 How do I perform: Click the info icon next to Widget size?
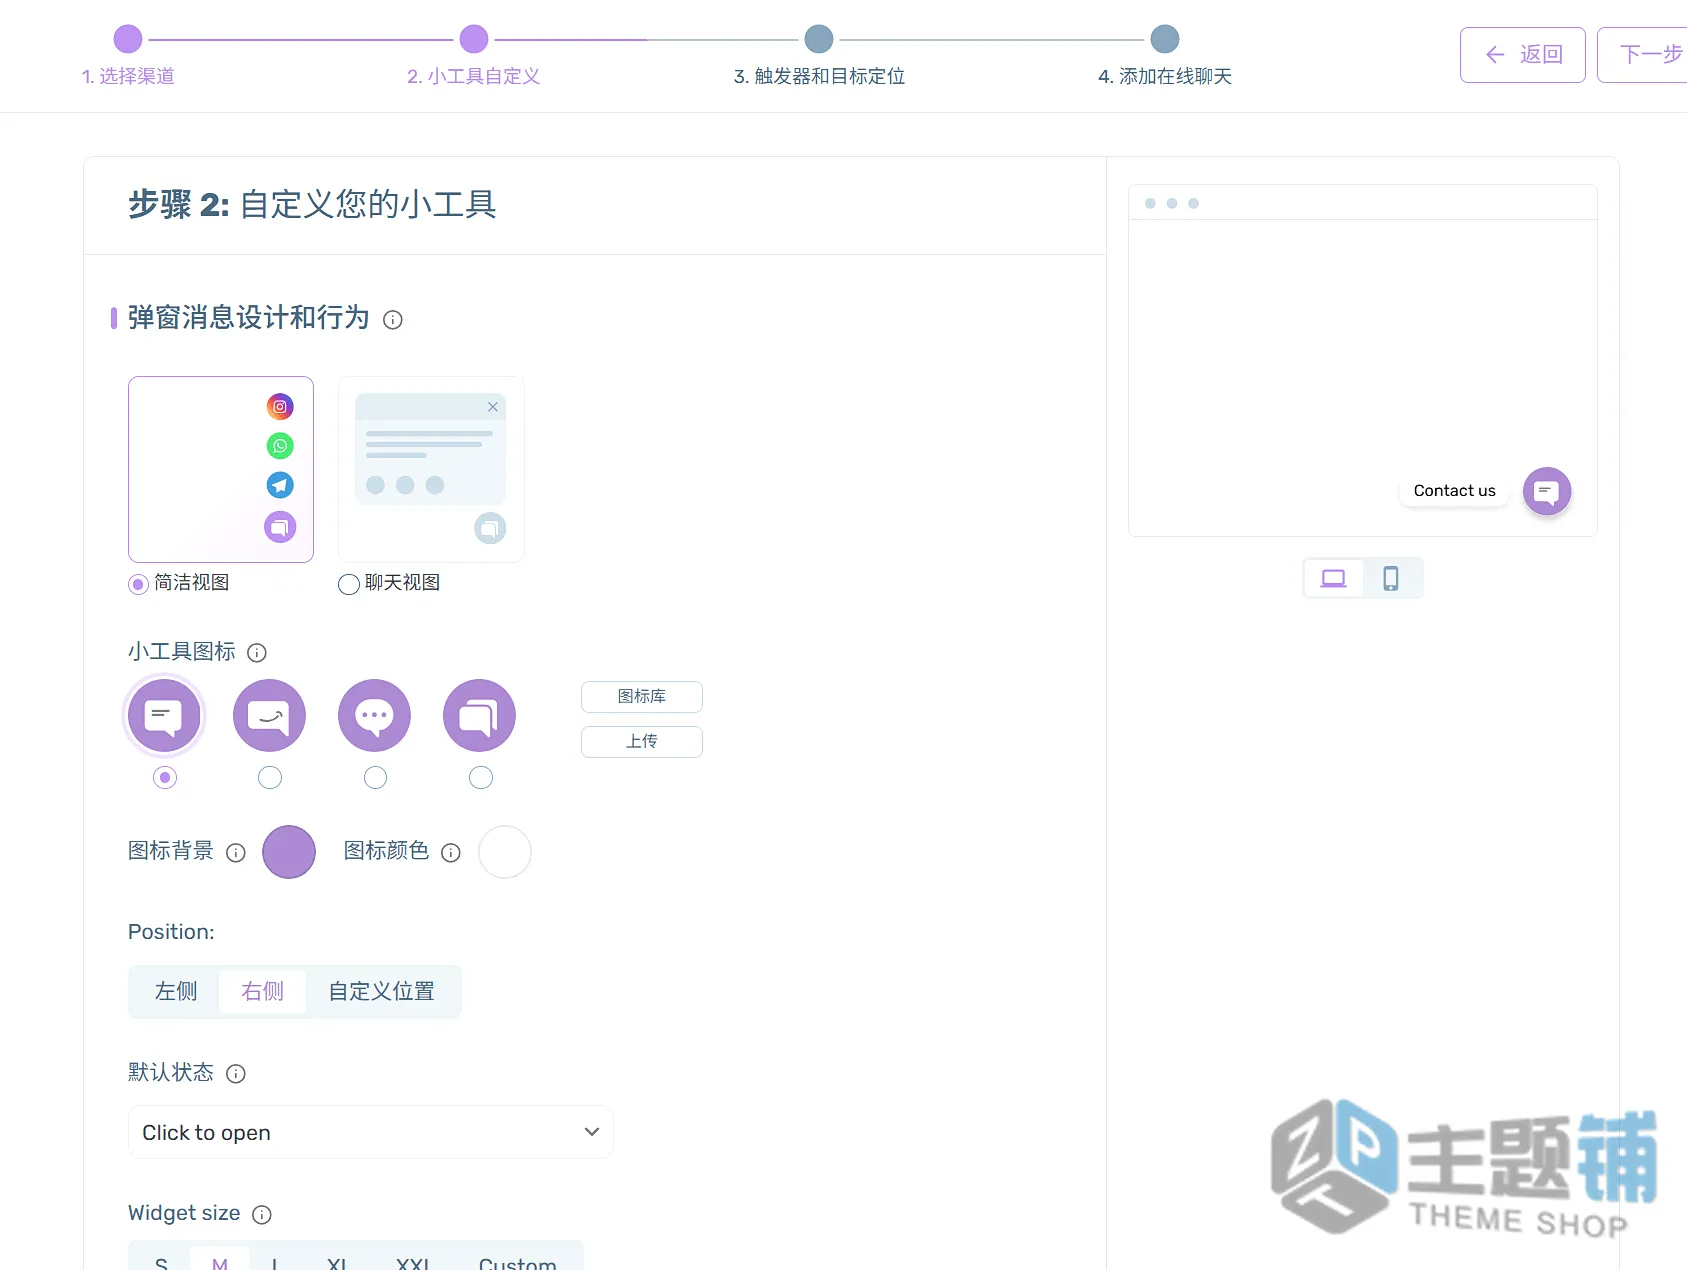pos(262,1215)
